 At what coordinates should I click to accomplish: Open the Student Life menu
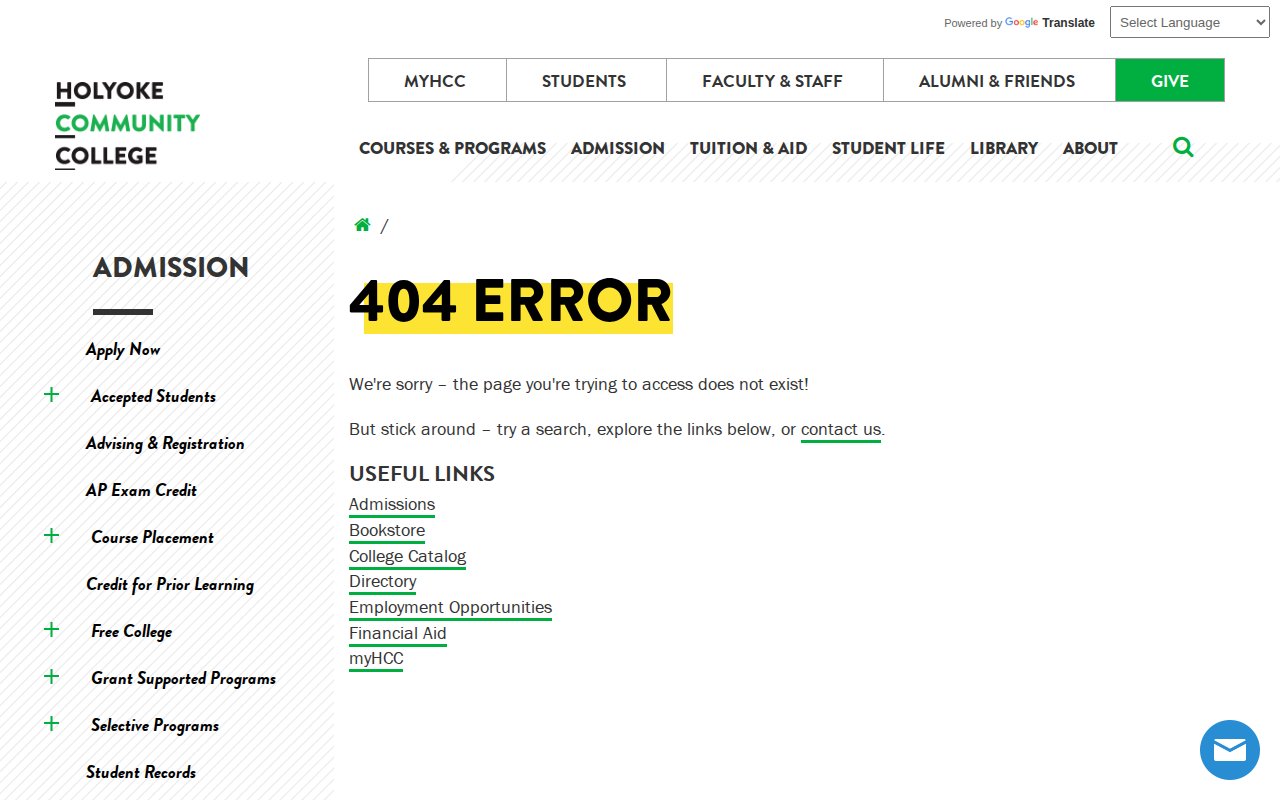click(888, 148)
